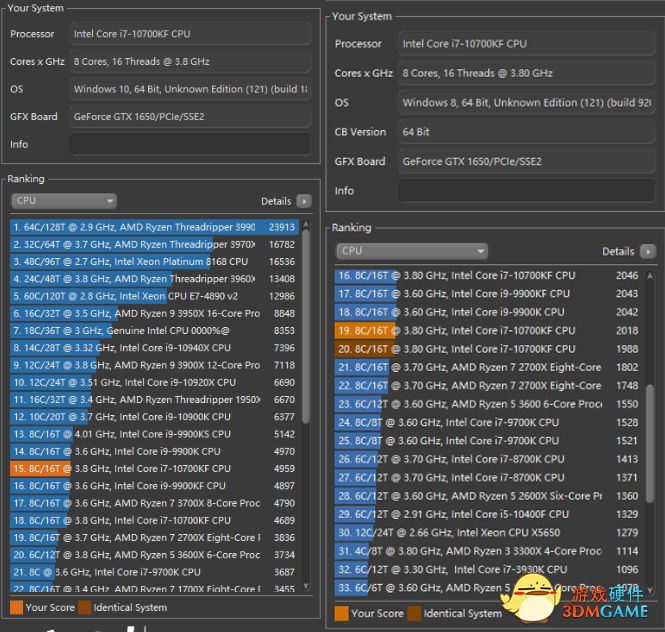Click right panel Windows 8 OS field
665x632 pixels.
526,103
